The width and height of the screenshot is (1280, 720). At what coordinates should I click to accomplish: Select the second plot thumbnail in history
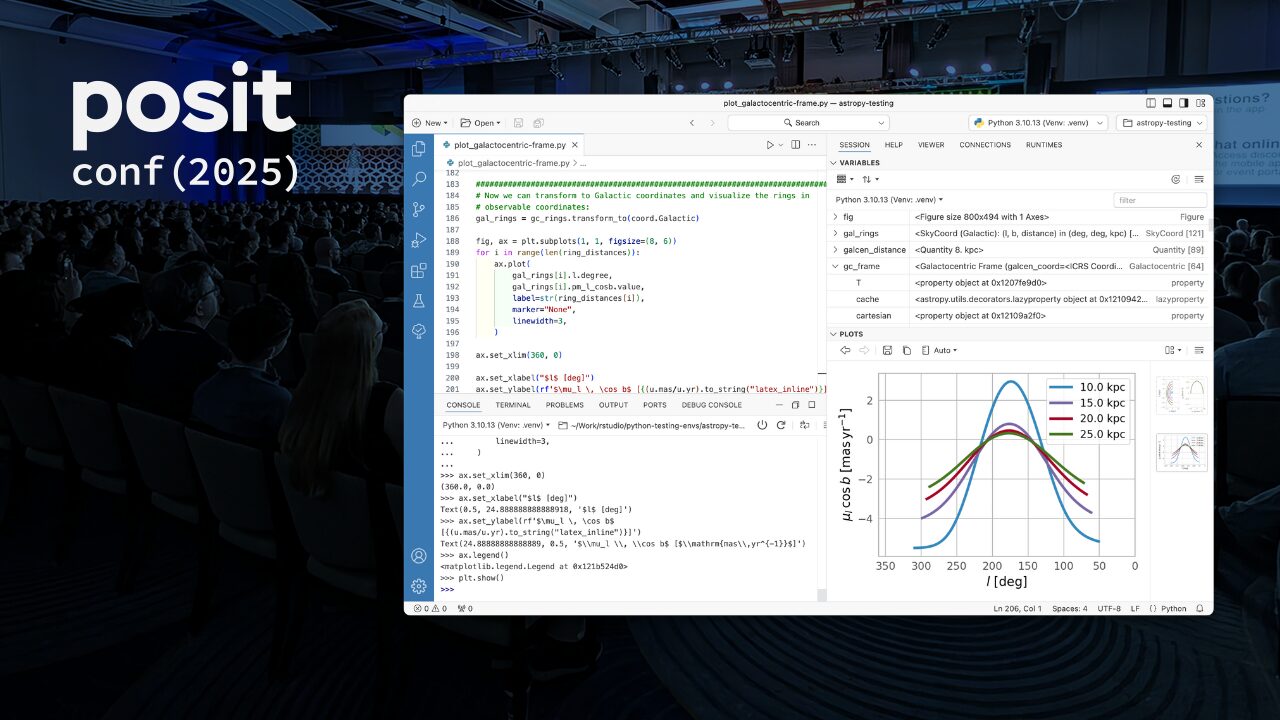1181,452
